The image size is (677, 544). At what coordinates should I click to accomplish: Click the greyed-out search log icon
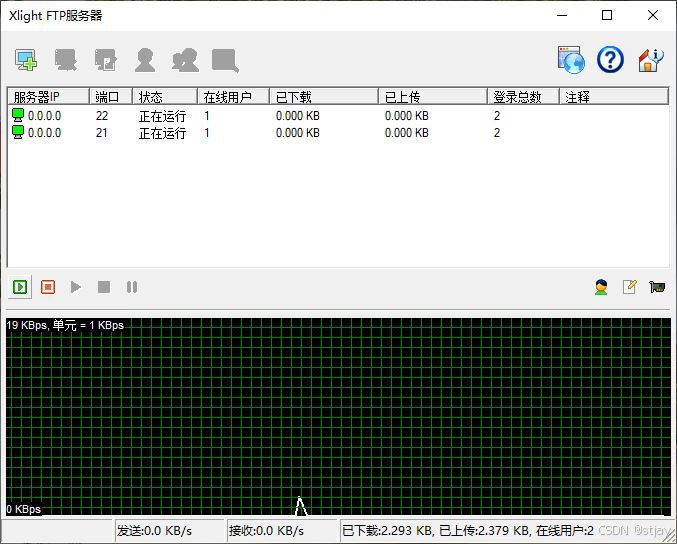(x=225, y=60)
